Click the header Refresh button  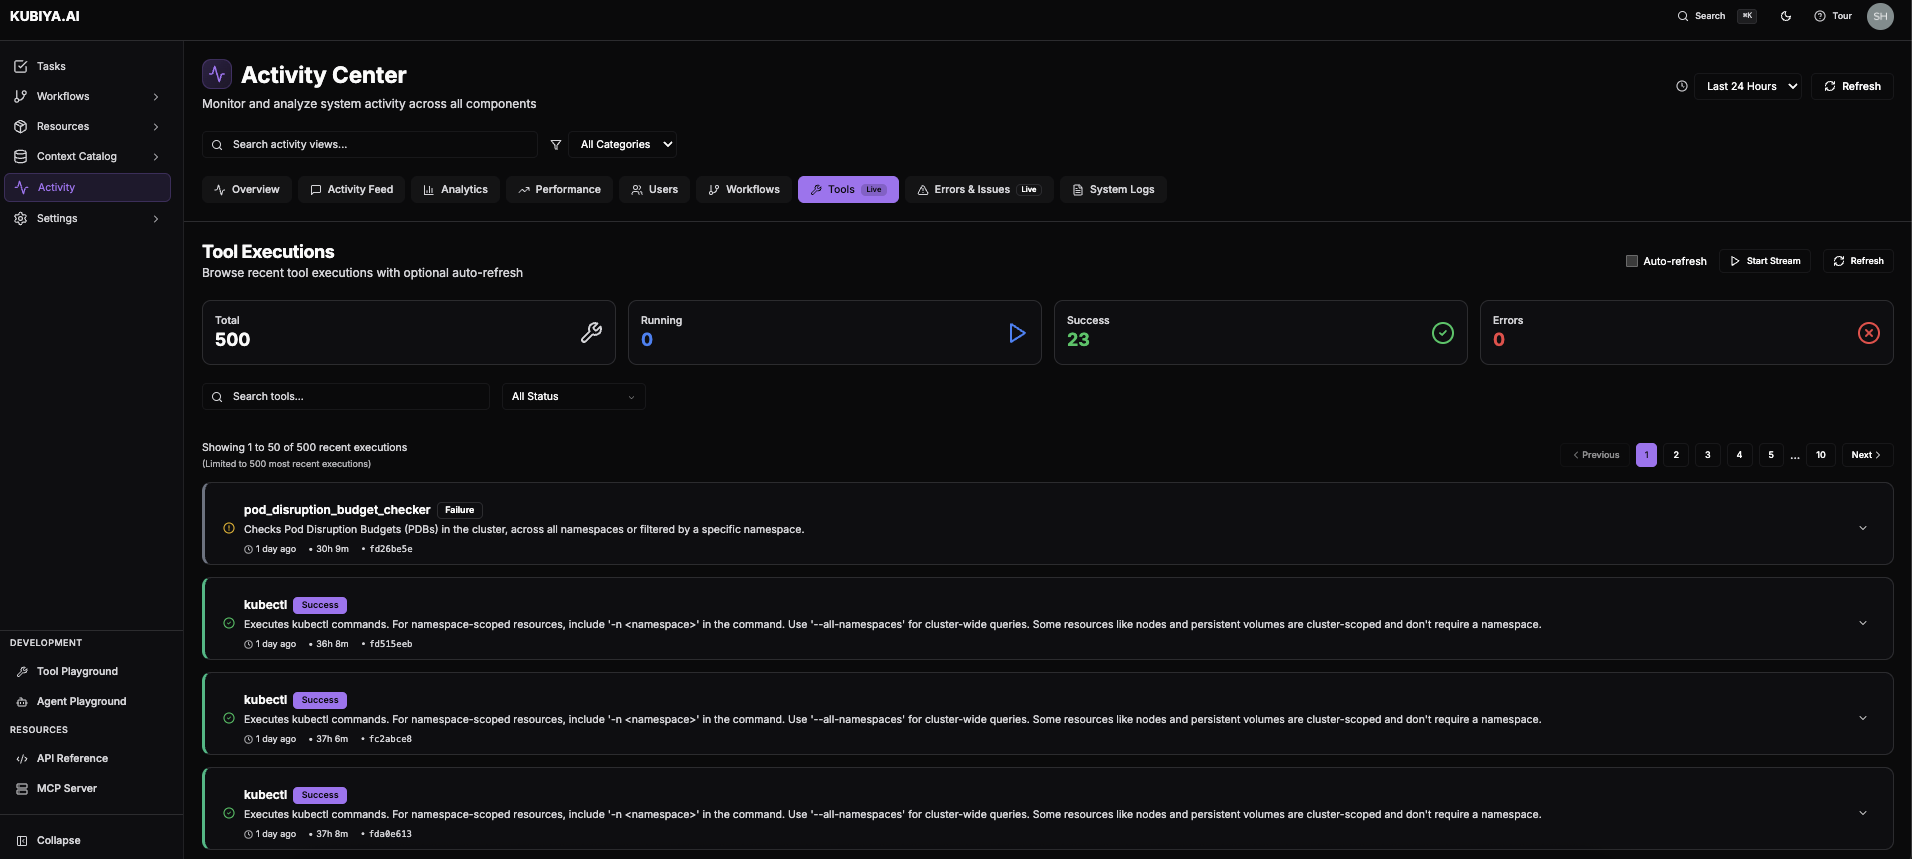pyautogui.click(x=1852, y=86)
